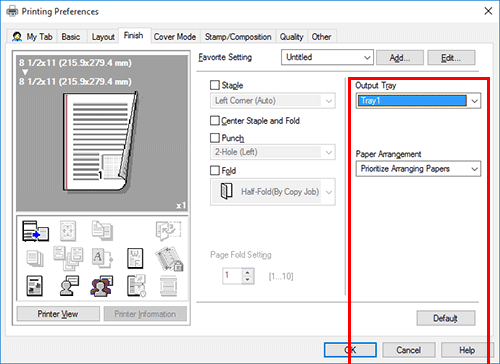Image resolution: width=500 pixels, height=364 pixels.
Task: Click the user icon on My Tab
Action: tap(17, 37)
